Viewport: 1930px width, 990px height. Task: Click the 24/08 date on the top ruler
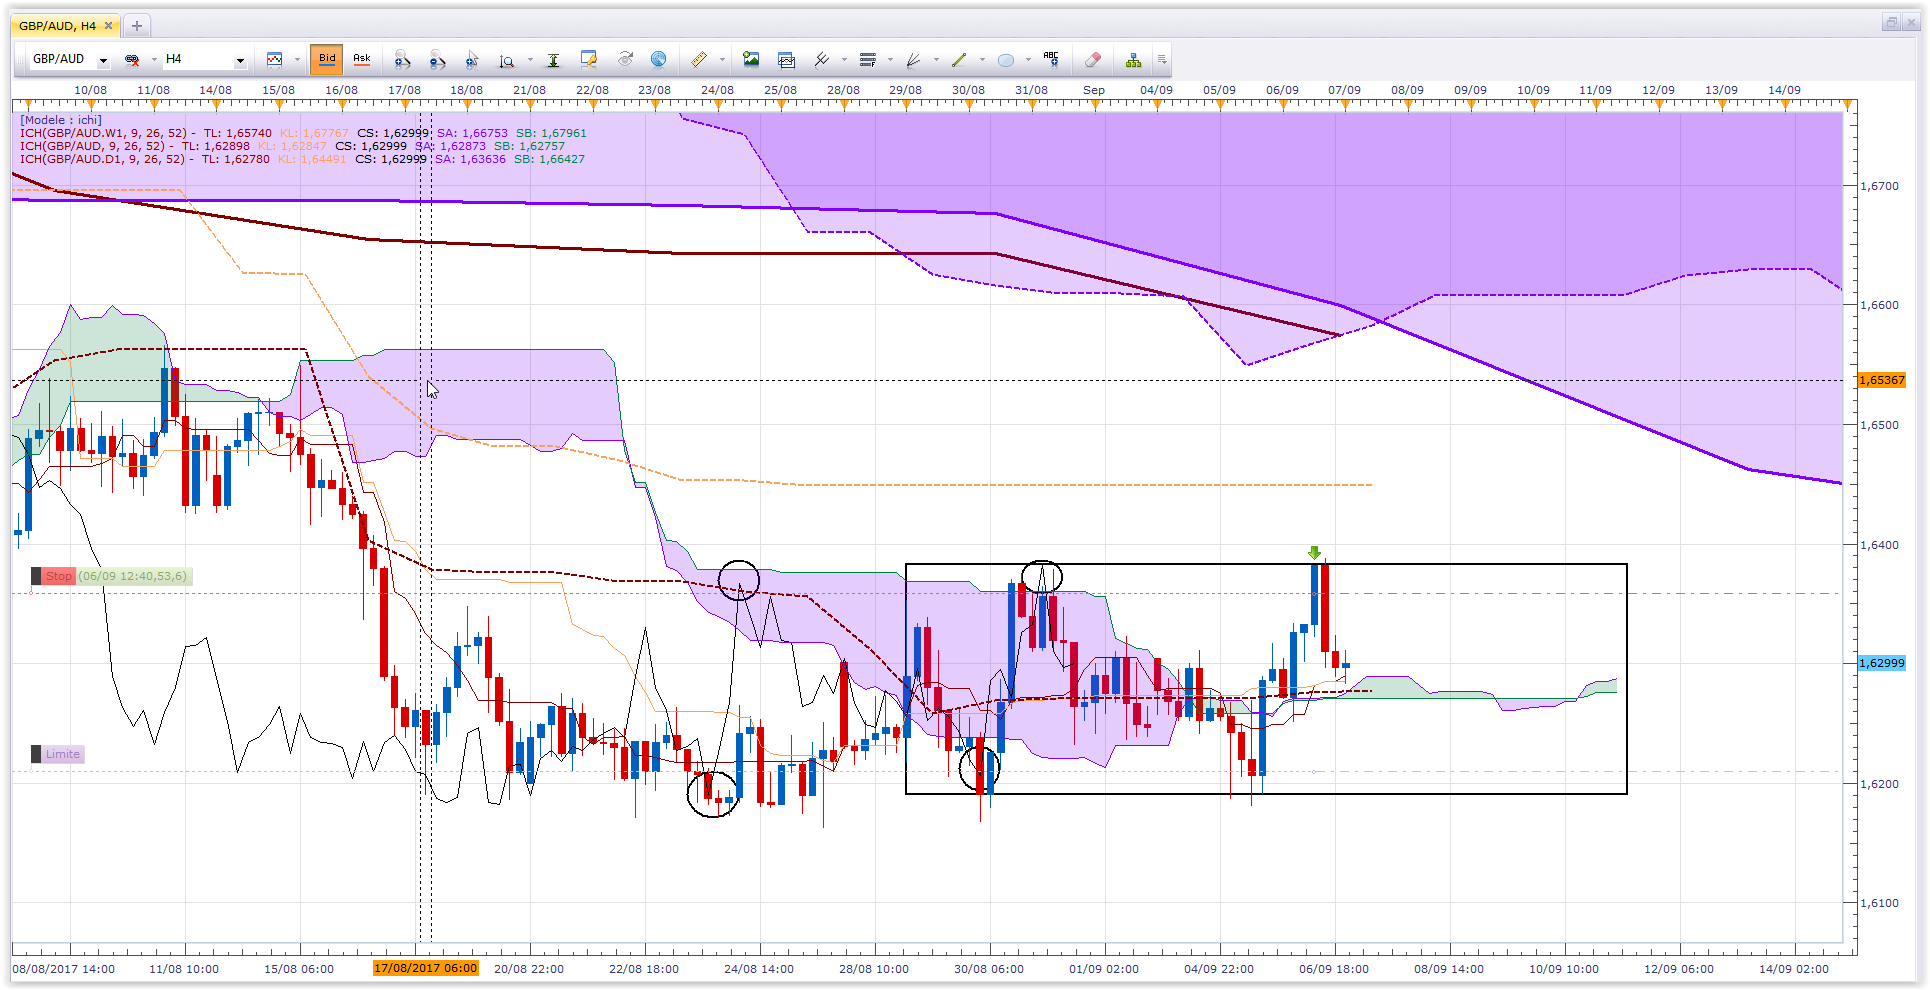(717, 90)
